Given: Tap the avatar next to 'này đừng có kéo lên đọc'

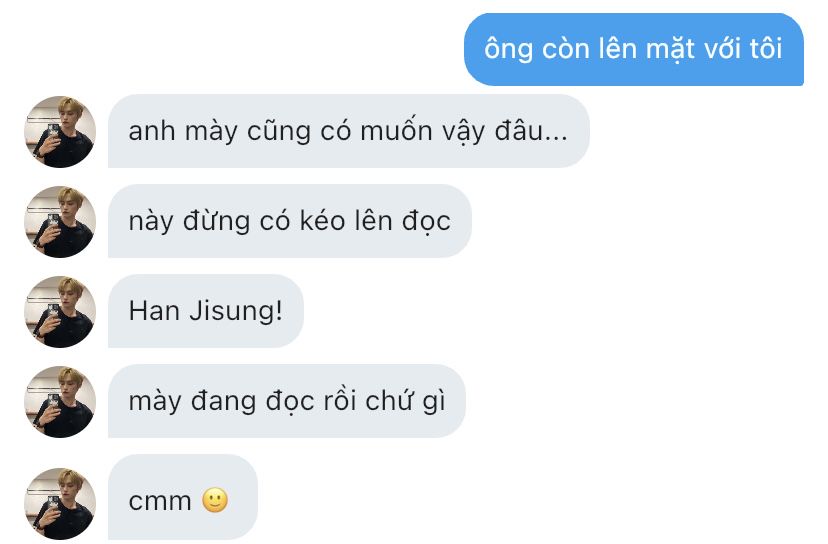Looking at the screenshot, I should coord(60,221).
